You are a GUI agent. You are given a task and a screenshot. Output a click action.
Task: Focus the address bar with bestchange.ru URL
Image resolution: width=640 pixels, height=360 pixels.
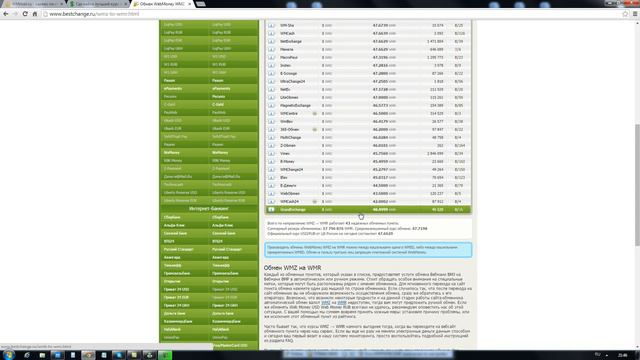(331, 14)
